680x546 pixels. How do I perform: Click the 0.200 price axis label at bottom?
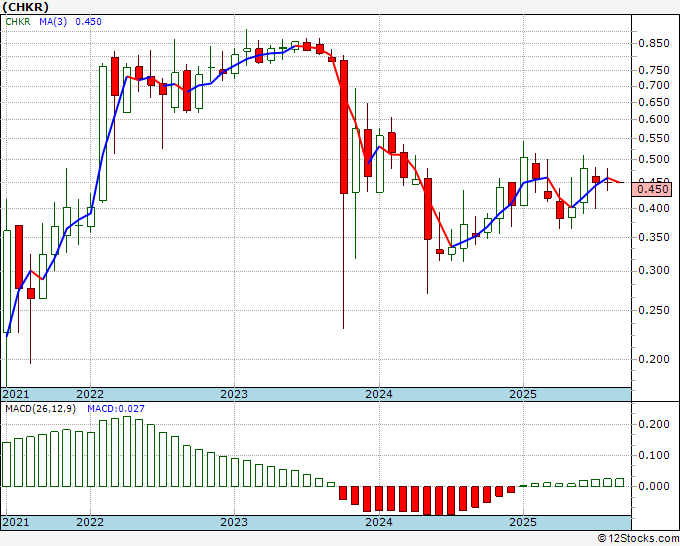click(x=655, y=359)
